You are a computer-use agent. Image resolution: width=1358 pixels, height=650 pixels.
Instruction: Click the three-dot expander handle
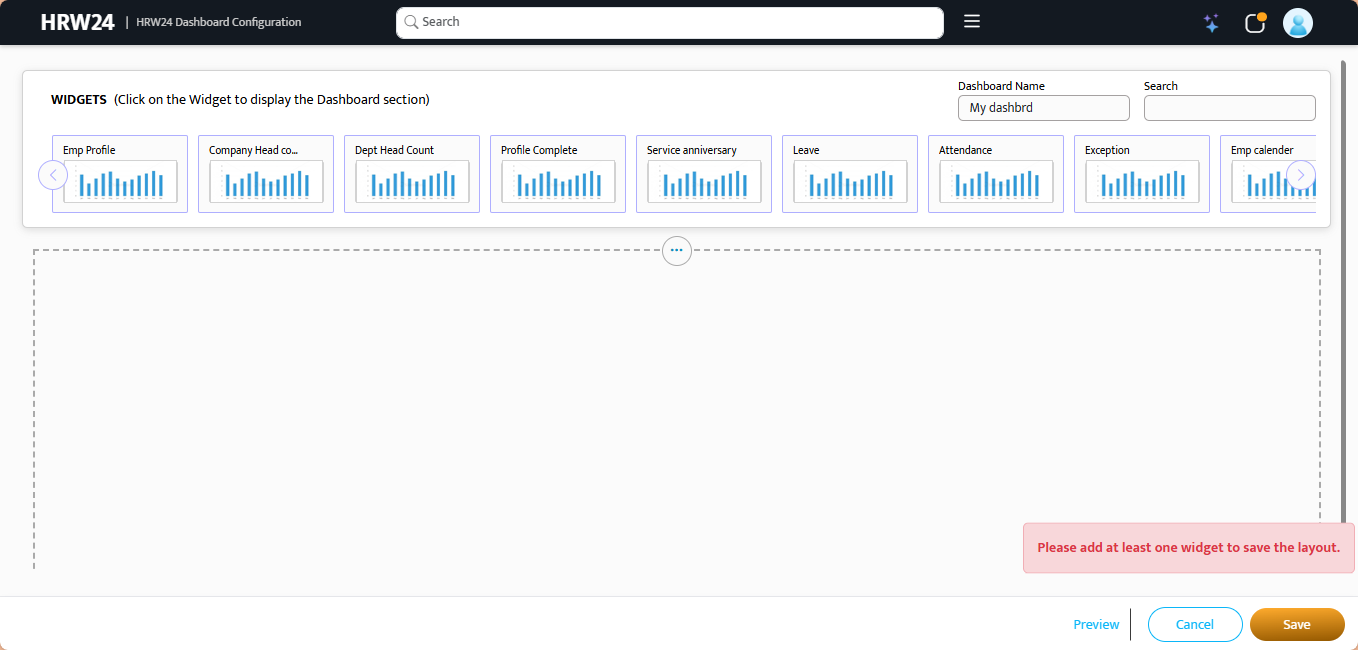coord(677,251)
